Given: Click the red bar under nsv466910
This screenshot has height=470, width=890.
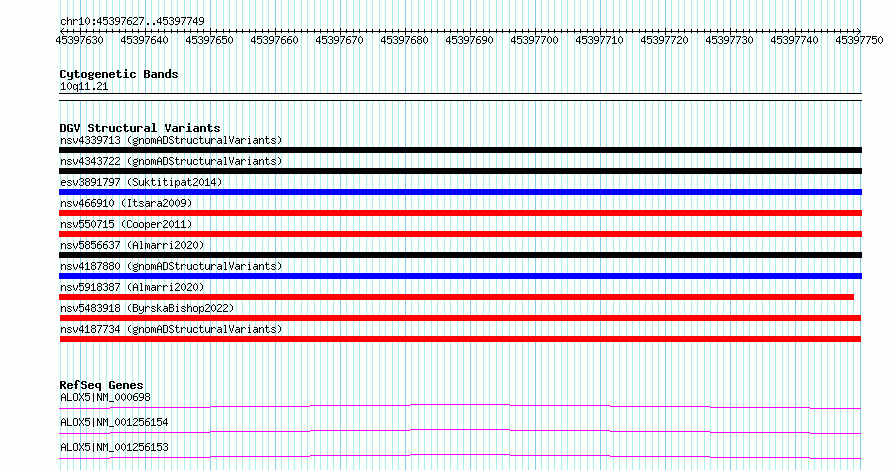Looking at the screenshot, I should pos(460,213).
